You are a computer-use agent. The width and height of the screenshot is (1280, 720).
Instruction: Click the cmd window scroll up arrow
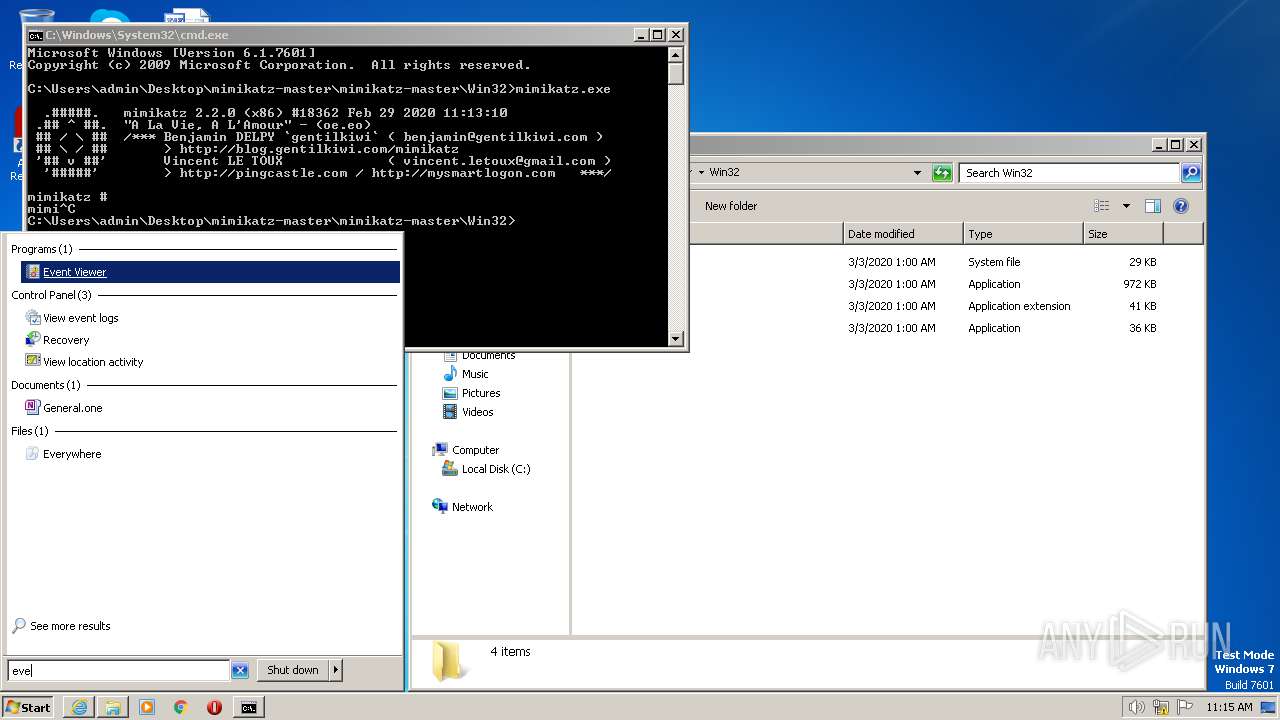point(676,54)
